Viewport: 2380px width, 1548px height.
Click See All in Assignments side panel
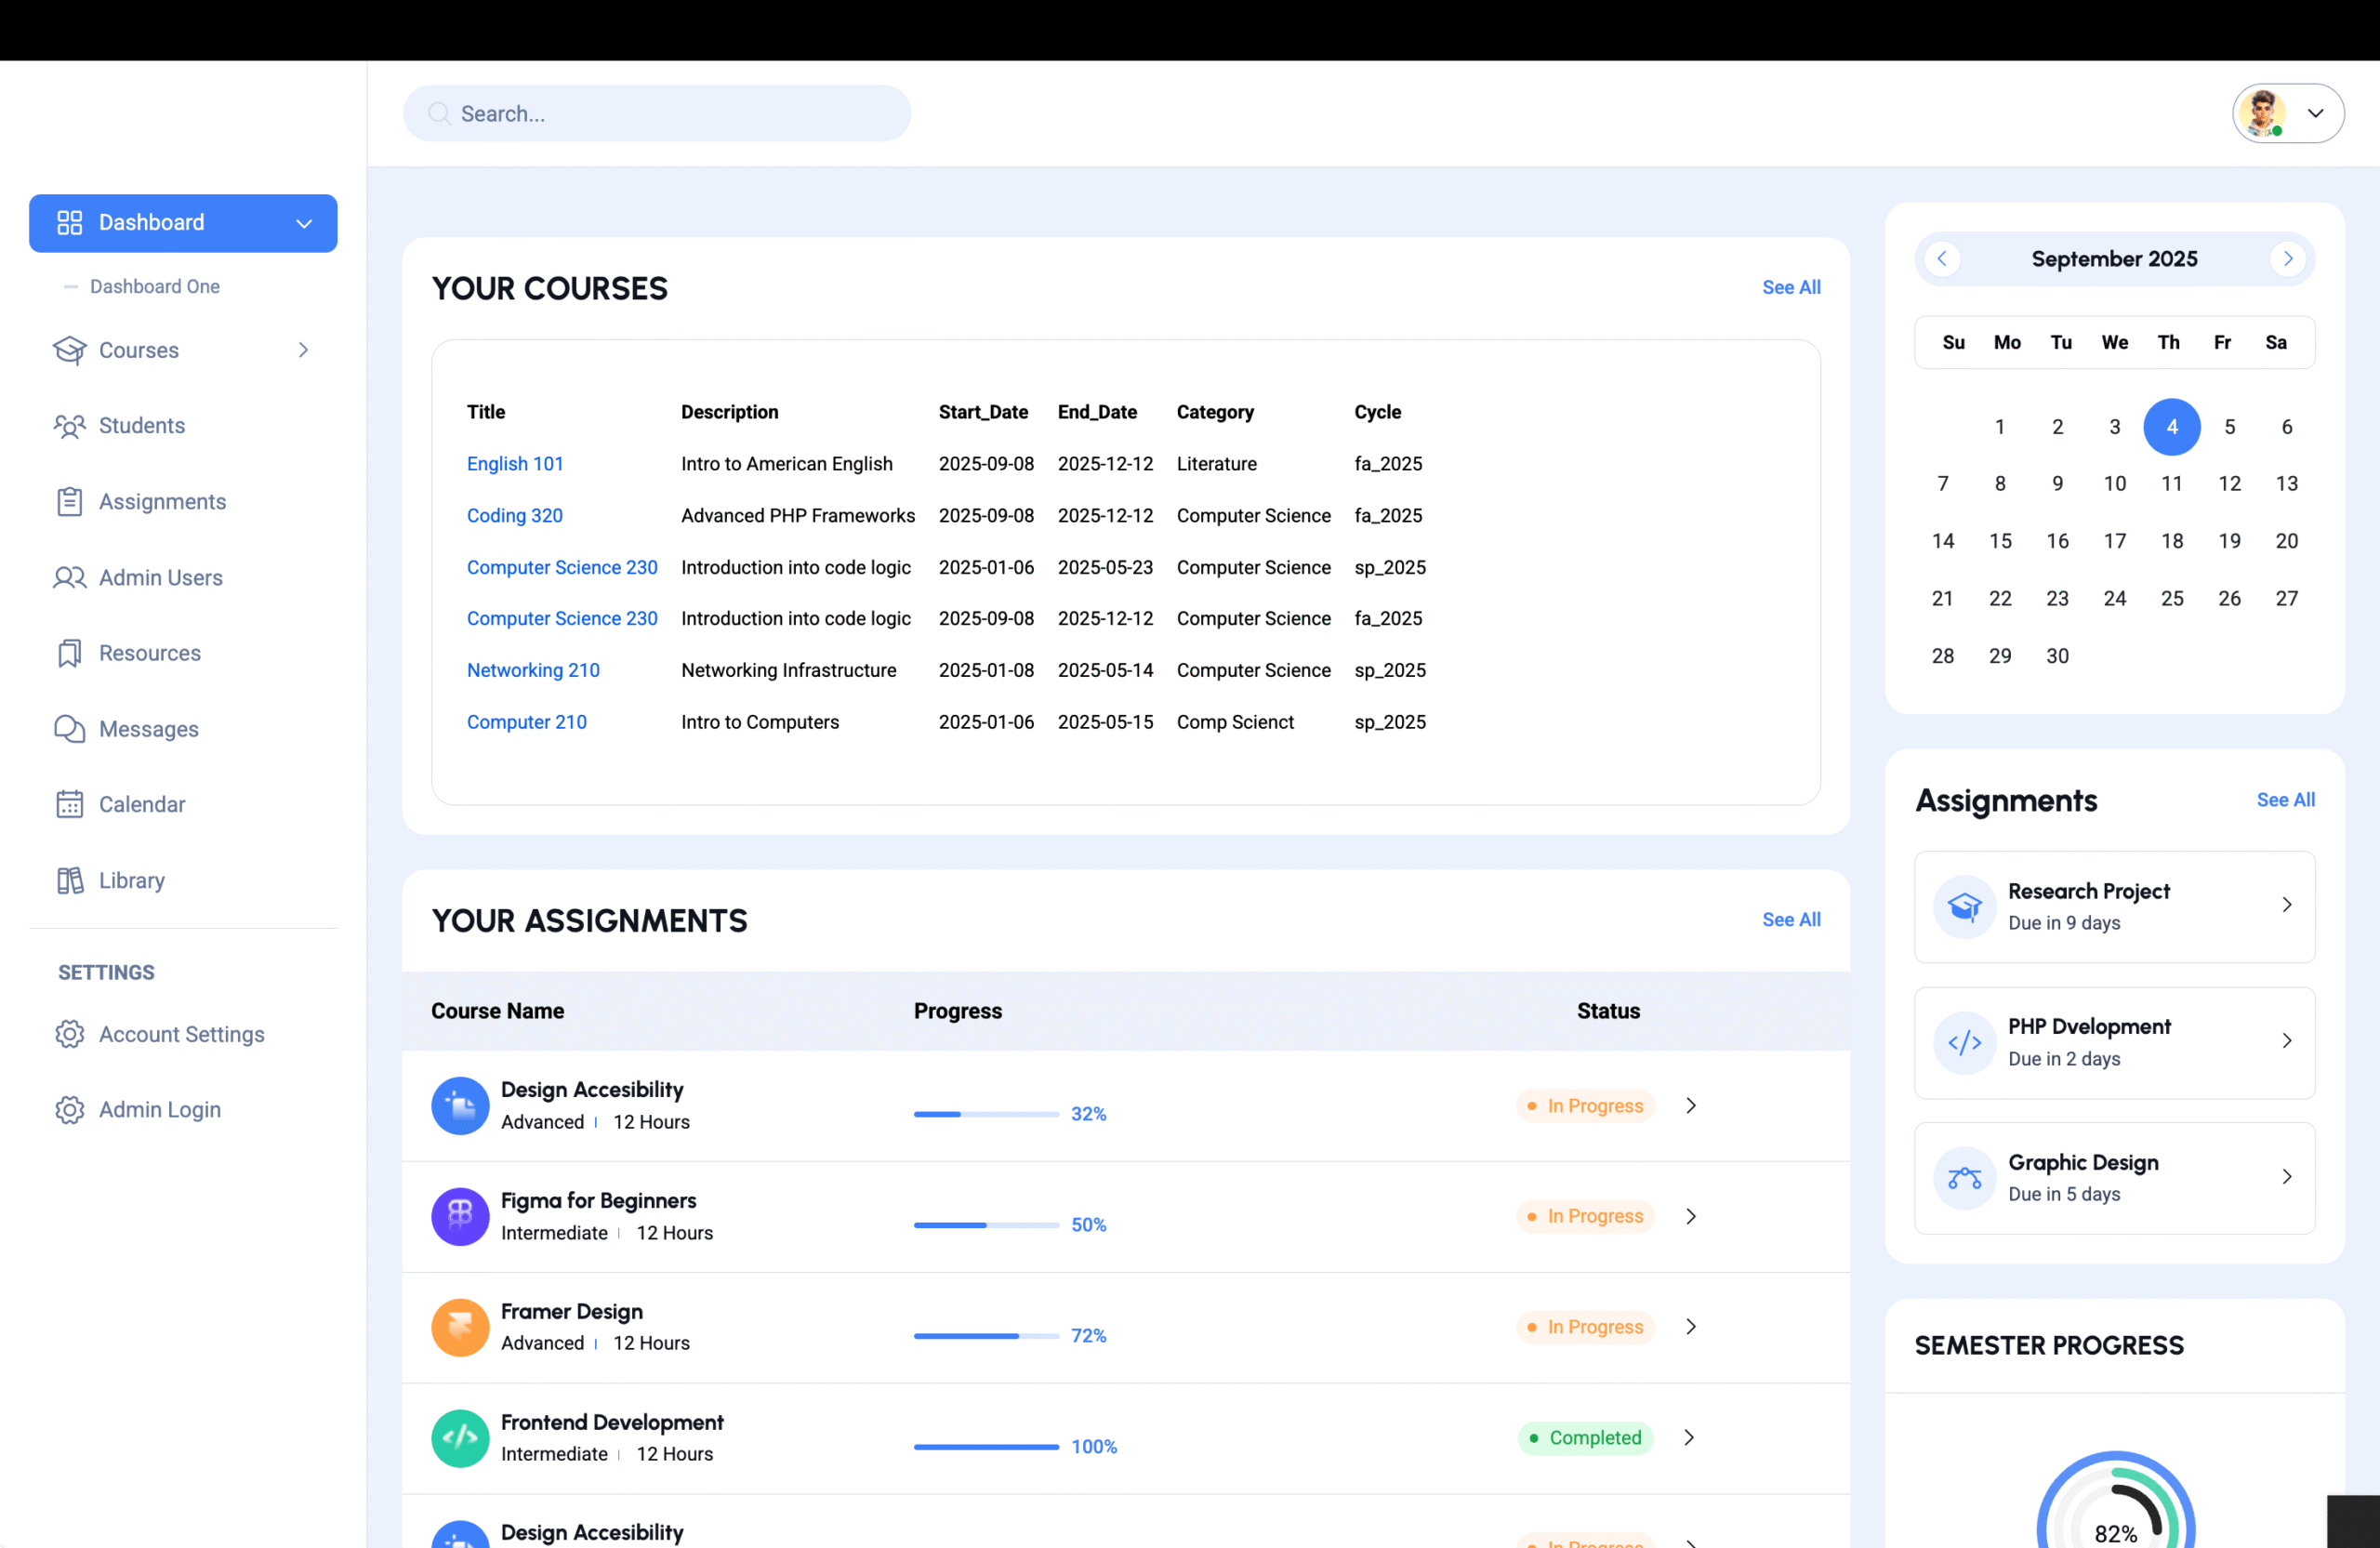tap(2286, 800)
